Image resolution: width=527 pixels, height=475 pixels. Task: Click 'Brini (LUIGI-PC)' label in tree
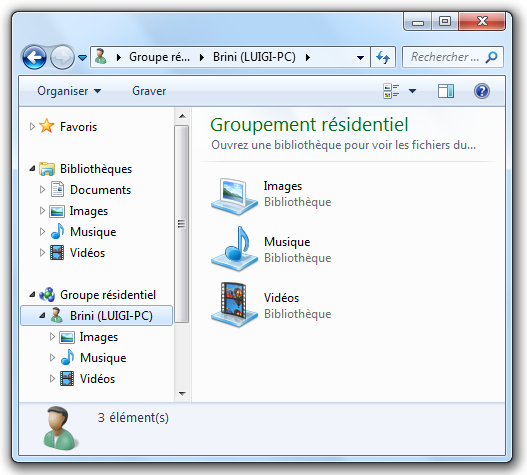pos(111,315)
